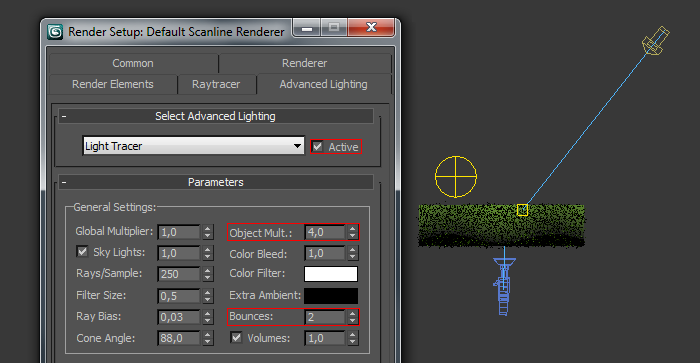The image size is (700, 363).
Task: Open the white Color Filter swatch
Action: point(331,274)
